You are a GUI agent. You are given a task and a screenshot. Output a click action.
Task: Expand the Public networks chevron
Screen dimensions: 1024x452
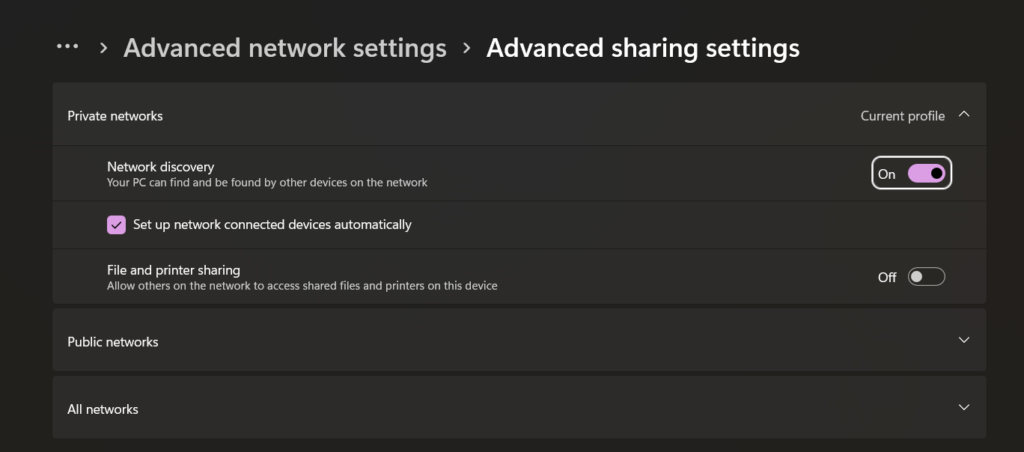click(964, 341)
